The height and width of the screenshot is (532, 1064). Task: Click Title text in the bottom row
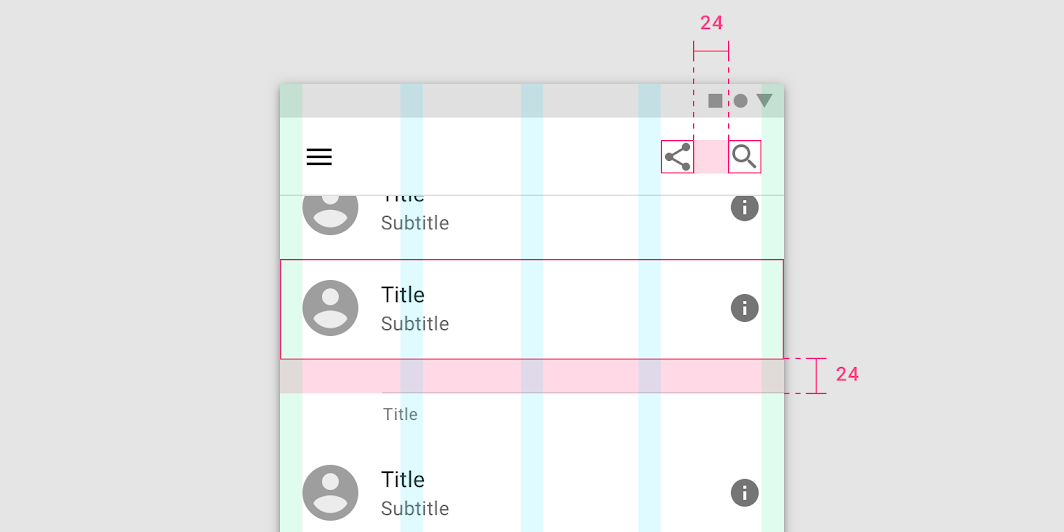(402, 479)
